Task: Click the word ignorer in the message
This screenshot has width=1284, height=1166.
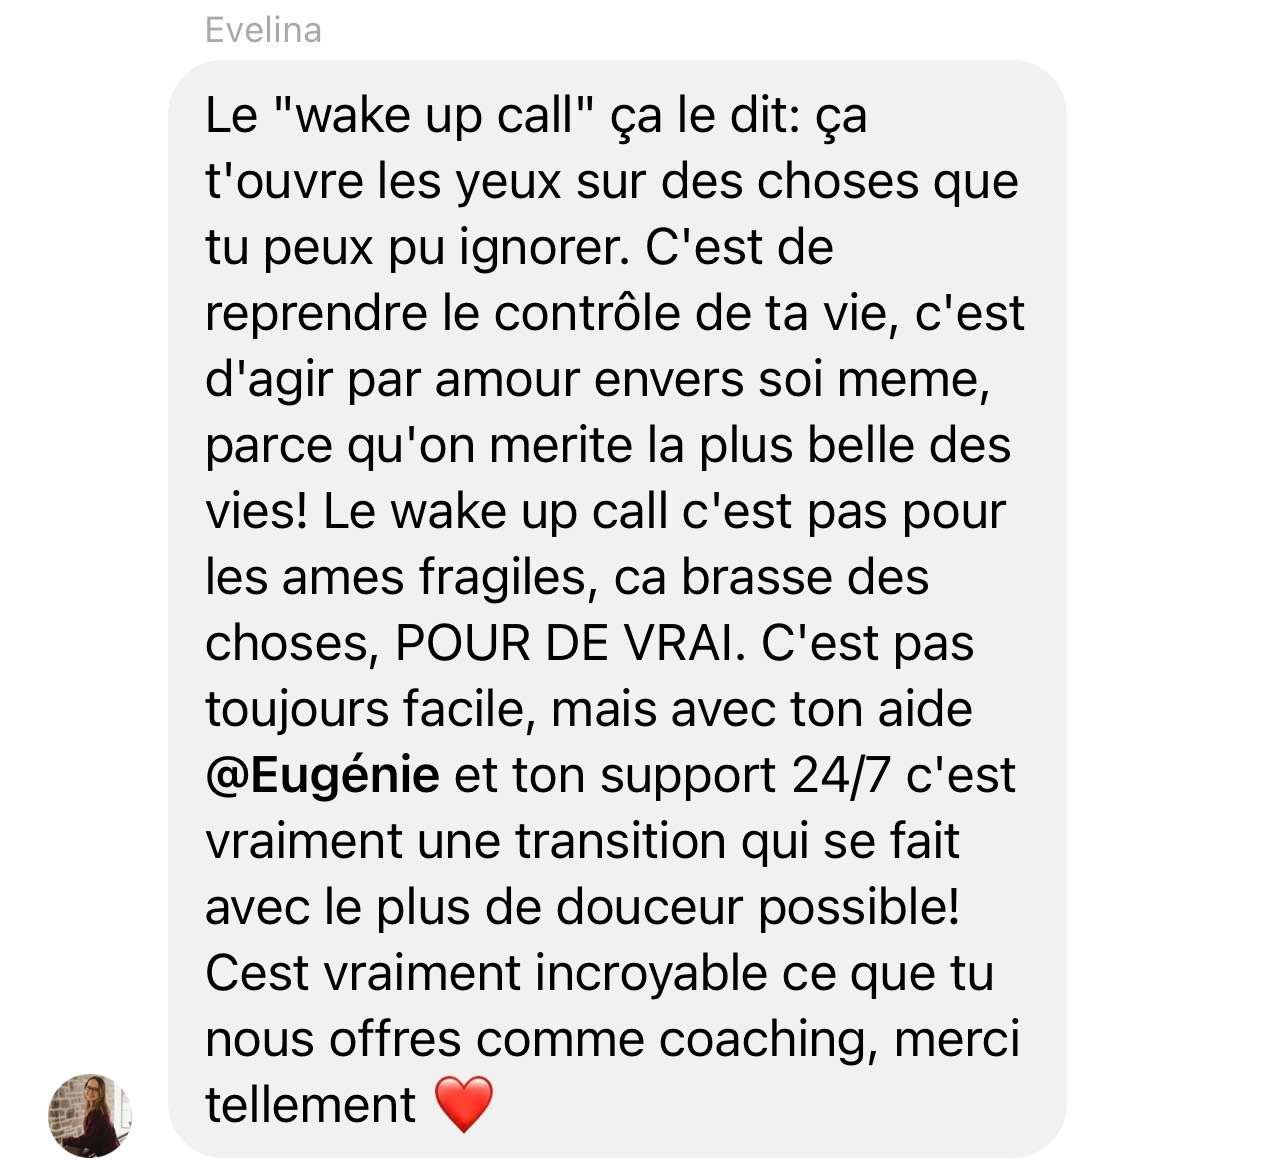Action: point(544,249)
